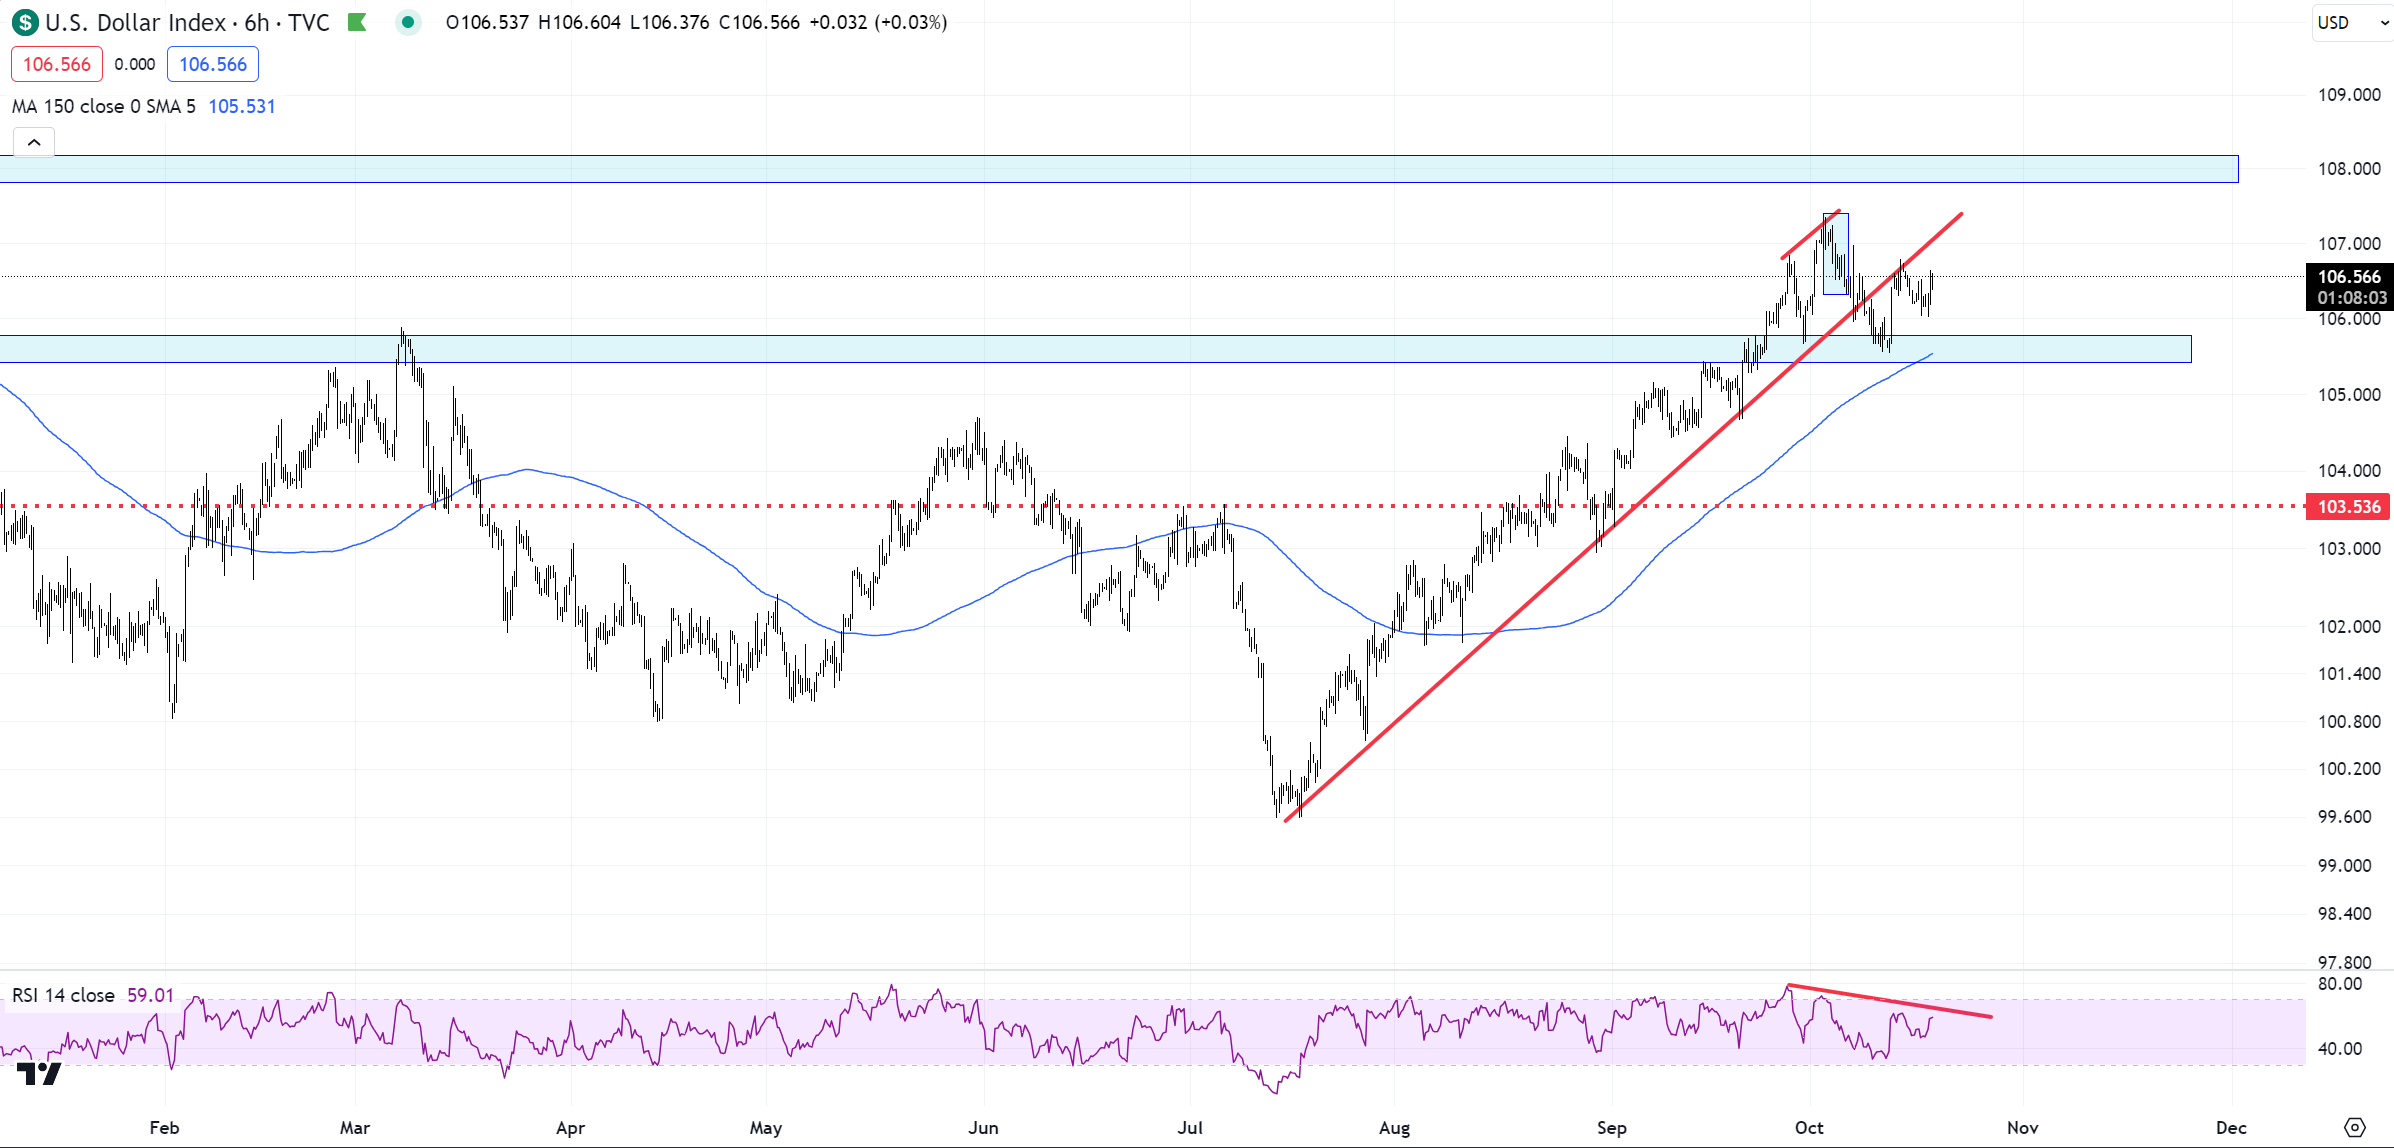Click the green market status dot
Image resolution: width=2394 pixels, height=1148 pixels.
(407, 22)
